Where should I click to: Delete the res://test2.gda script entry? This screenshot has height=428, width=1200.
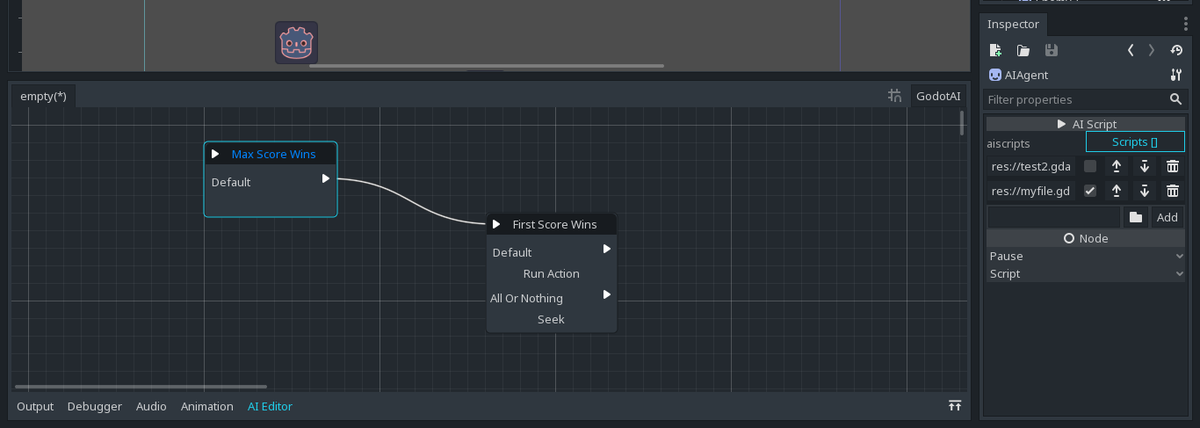coord(1173,166)
